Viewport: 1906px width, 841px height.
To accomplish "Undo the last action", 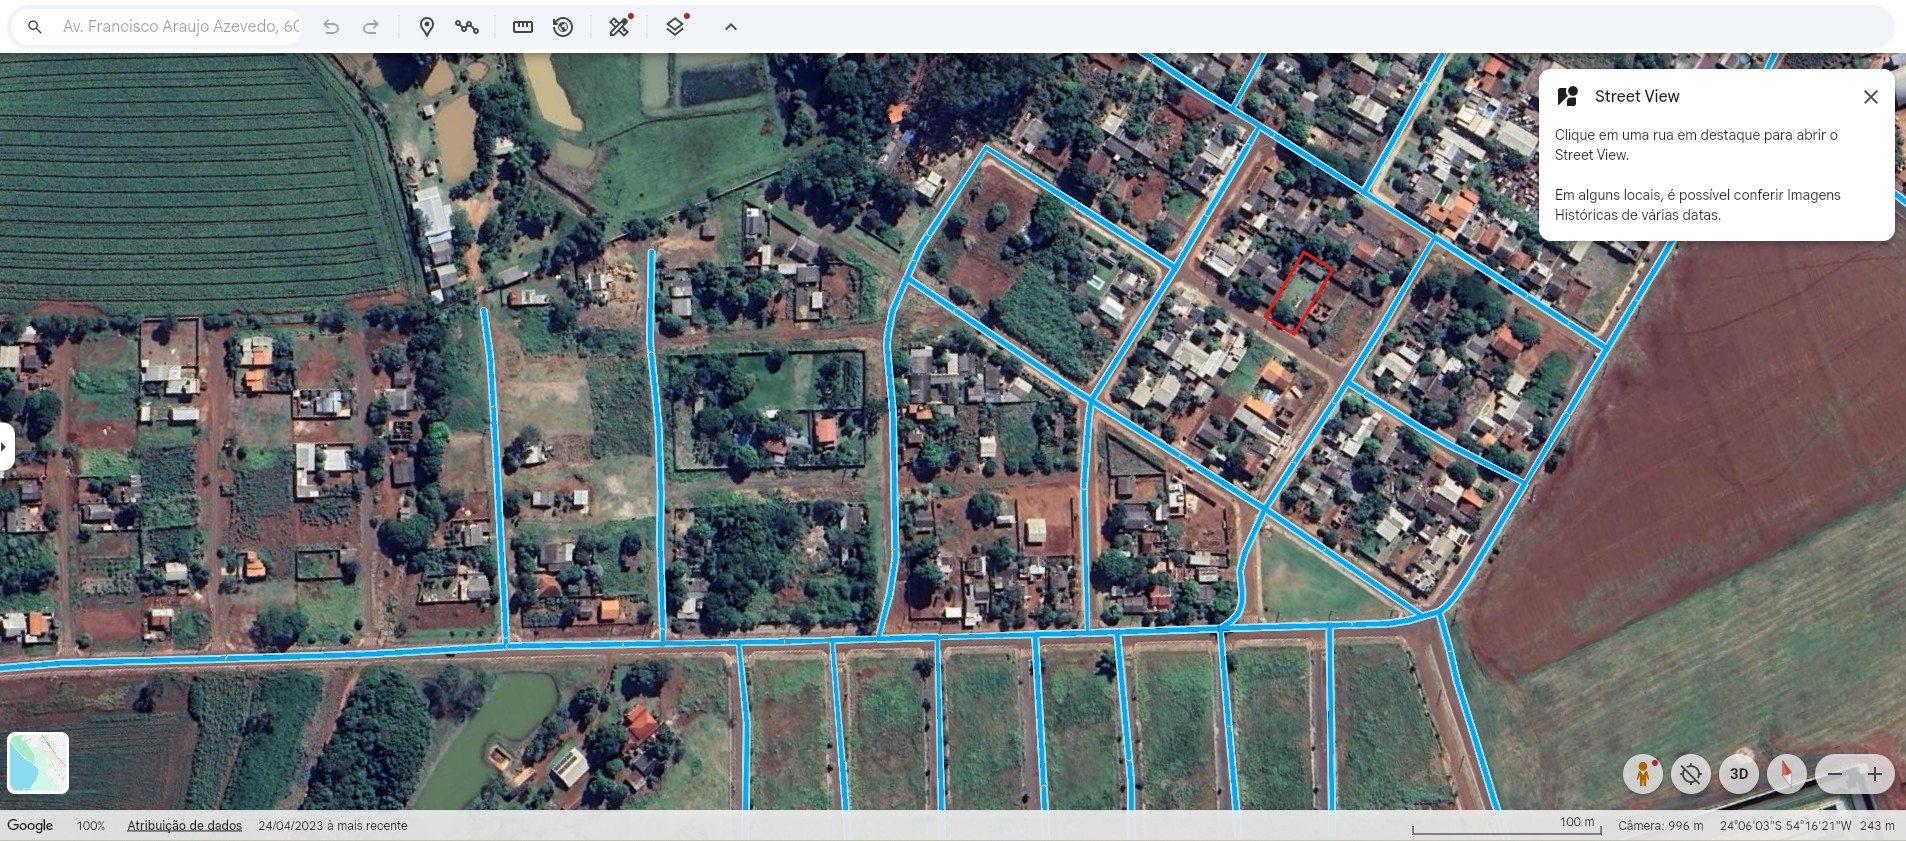I will [x=331, y=27].
